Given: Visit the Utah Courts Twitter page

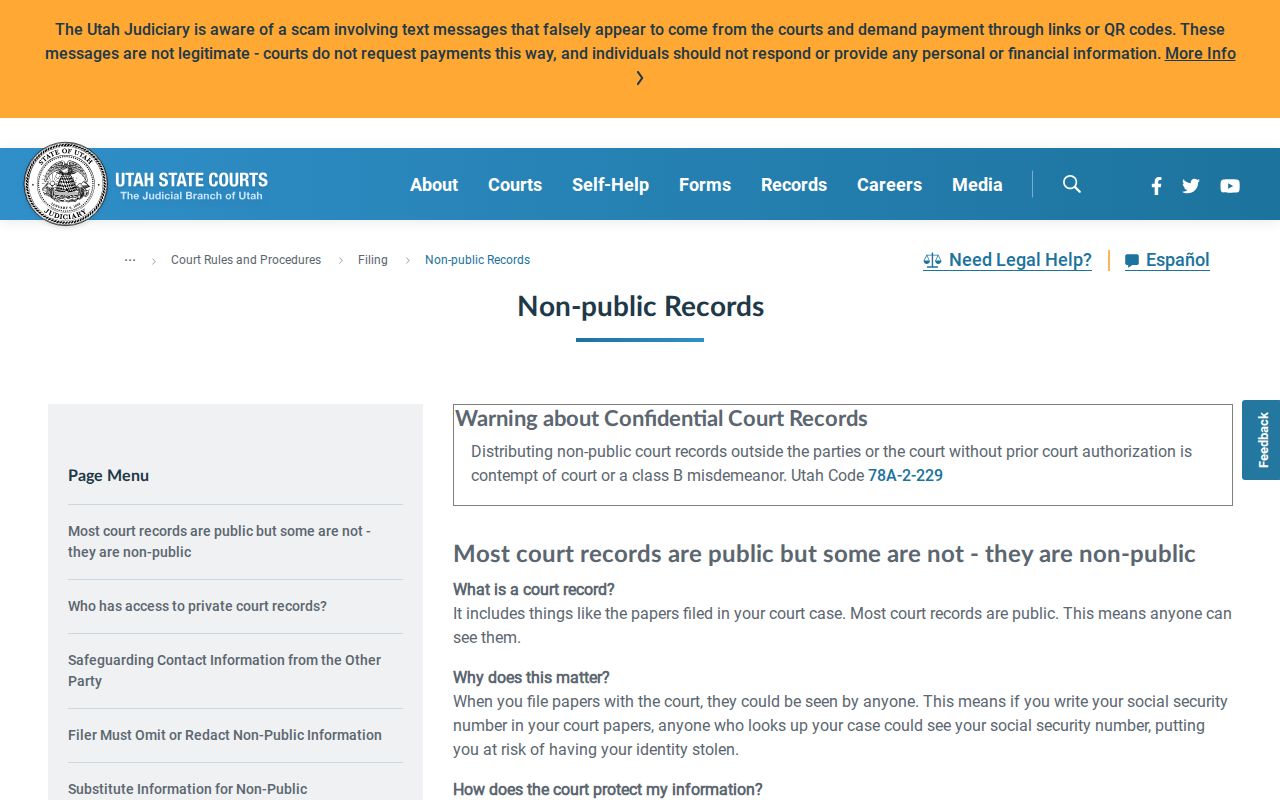Looking at the screenshot, I should pos(1191,185).
